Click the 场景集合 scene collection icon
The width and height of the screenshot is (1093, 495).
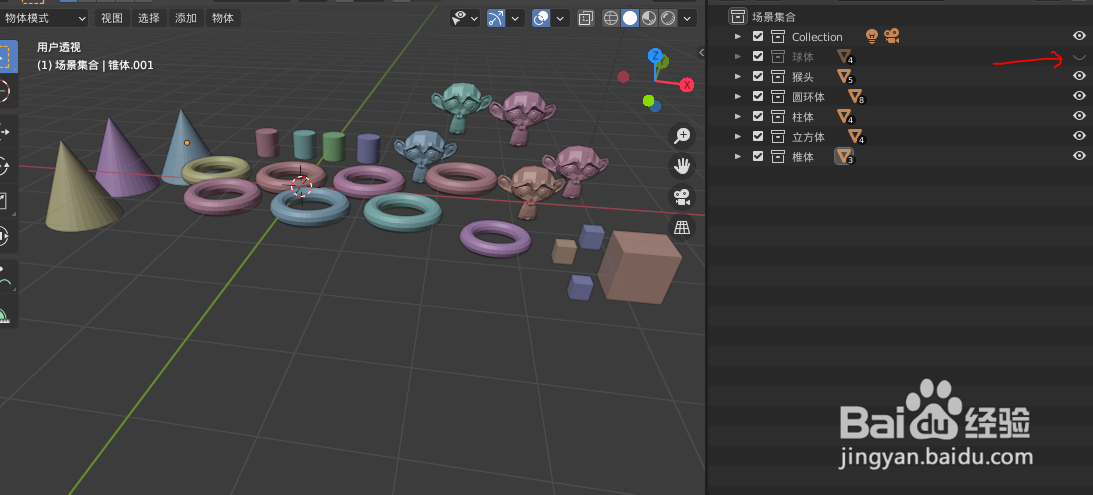coord(737,17)
